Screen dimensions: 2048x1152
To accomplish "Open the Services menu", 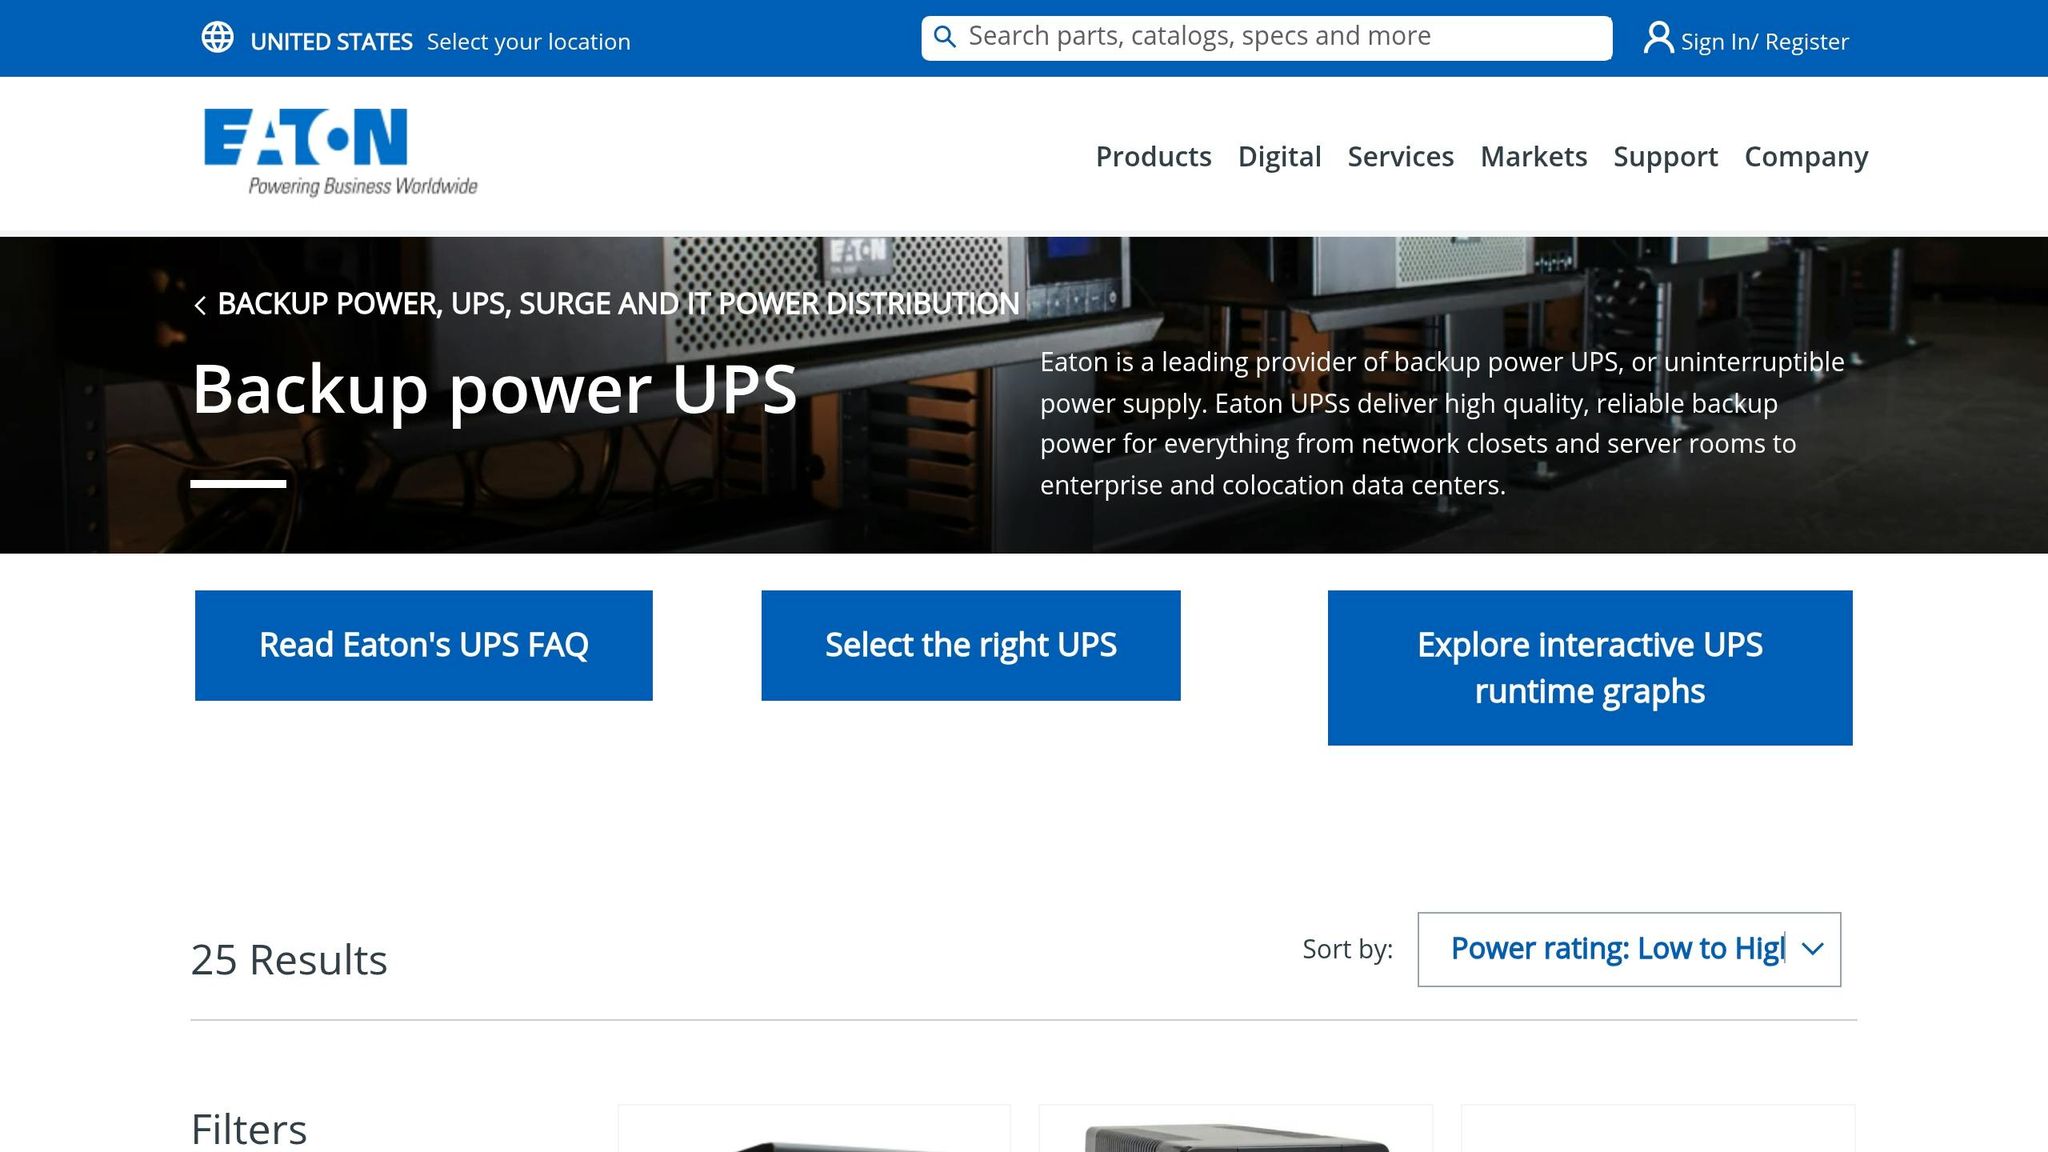I will pyautogui.click(x=1400, y=157).
